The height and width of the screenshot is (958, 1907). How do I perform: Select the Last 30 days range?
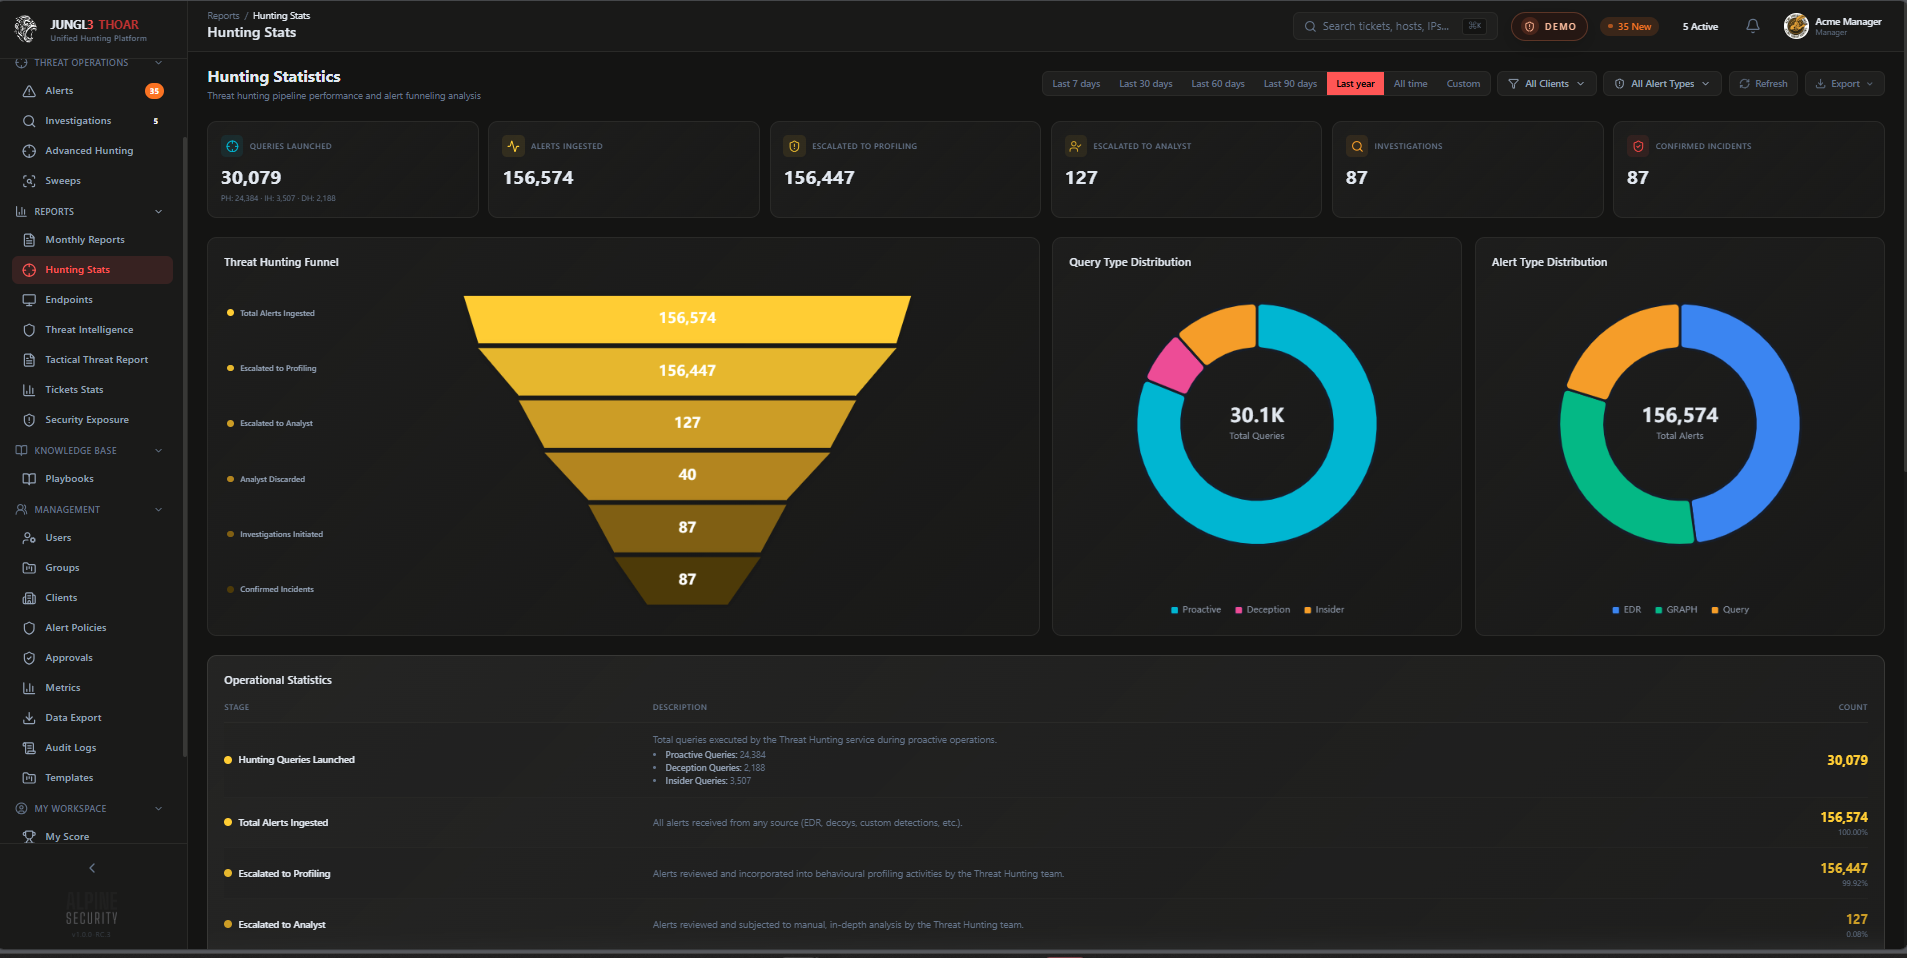[1145, 84]
